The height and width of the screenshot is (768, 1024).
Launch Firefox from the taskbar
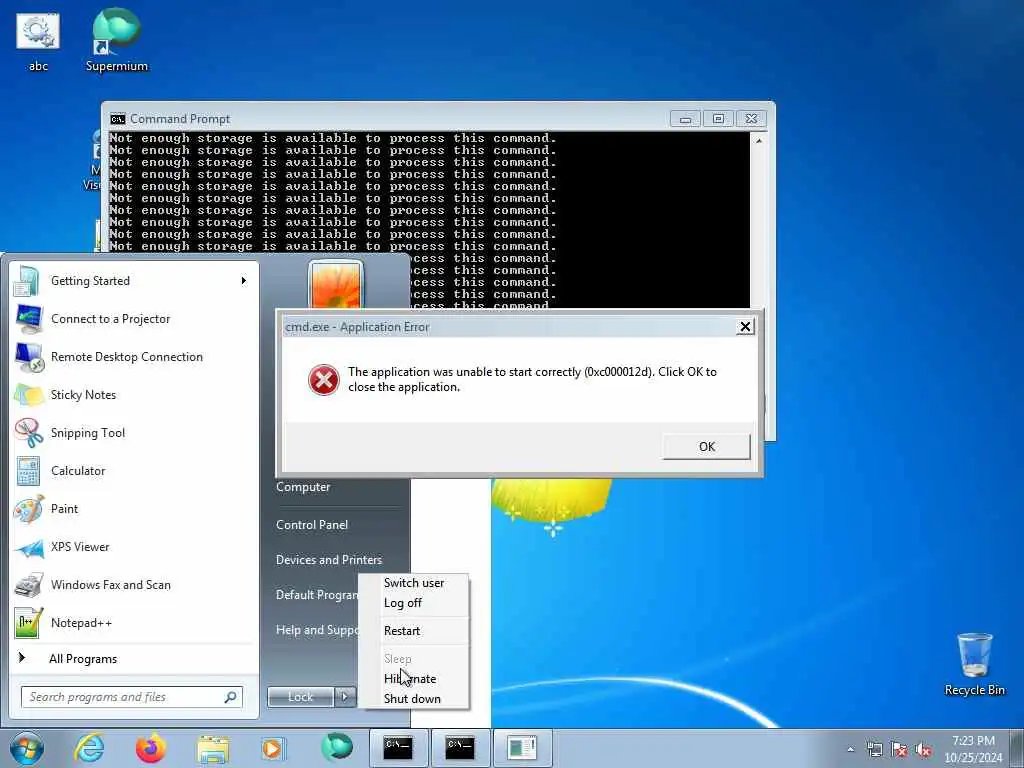coord(151,748)
